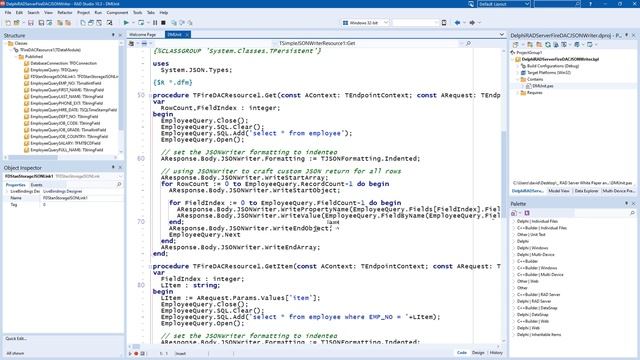This screenshot has width=640, height=360.
Task: Click the first icon in Palette toolbar
Action: pos(514,213)
